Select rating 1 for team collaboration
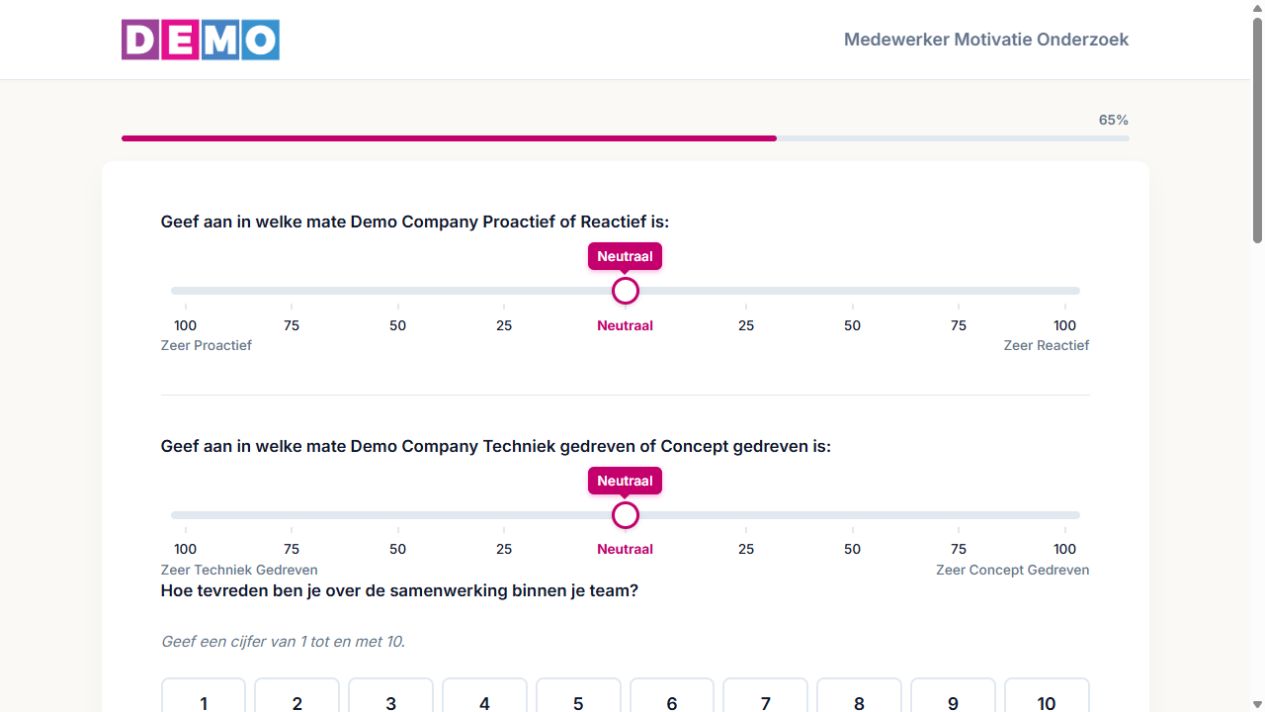 203,696
